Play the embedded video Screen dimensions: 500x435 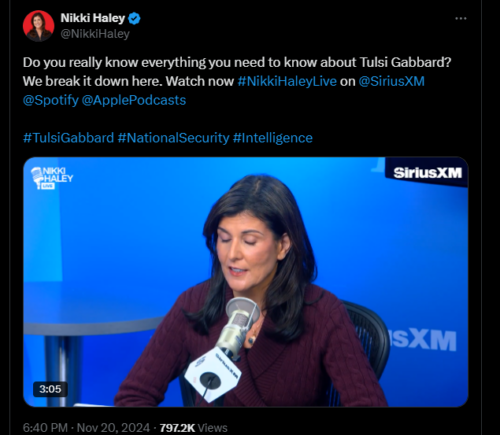click(246, 282)
